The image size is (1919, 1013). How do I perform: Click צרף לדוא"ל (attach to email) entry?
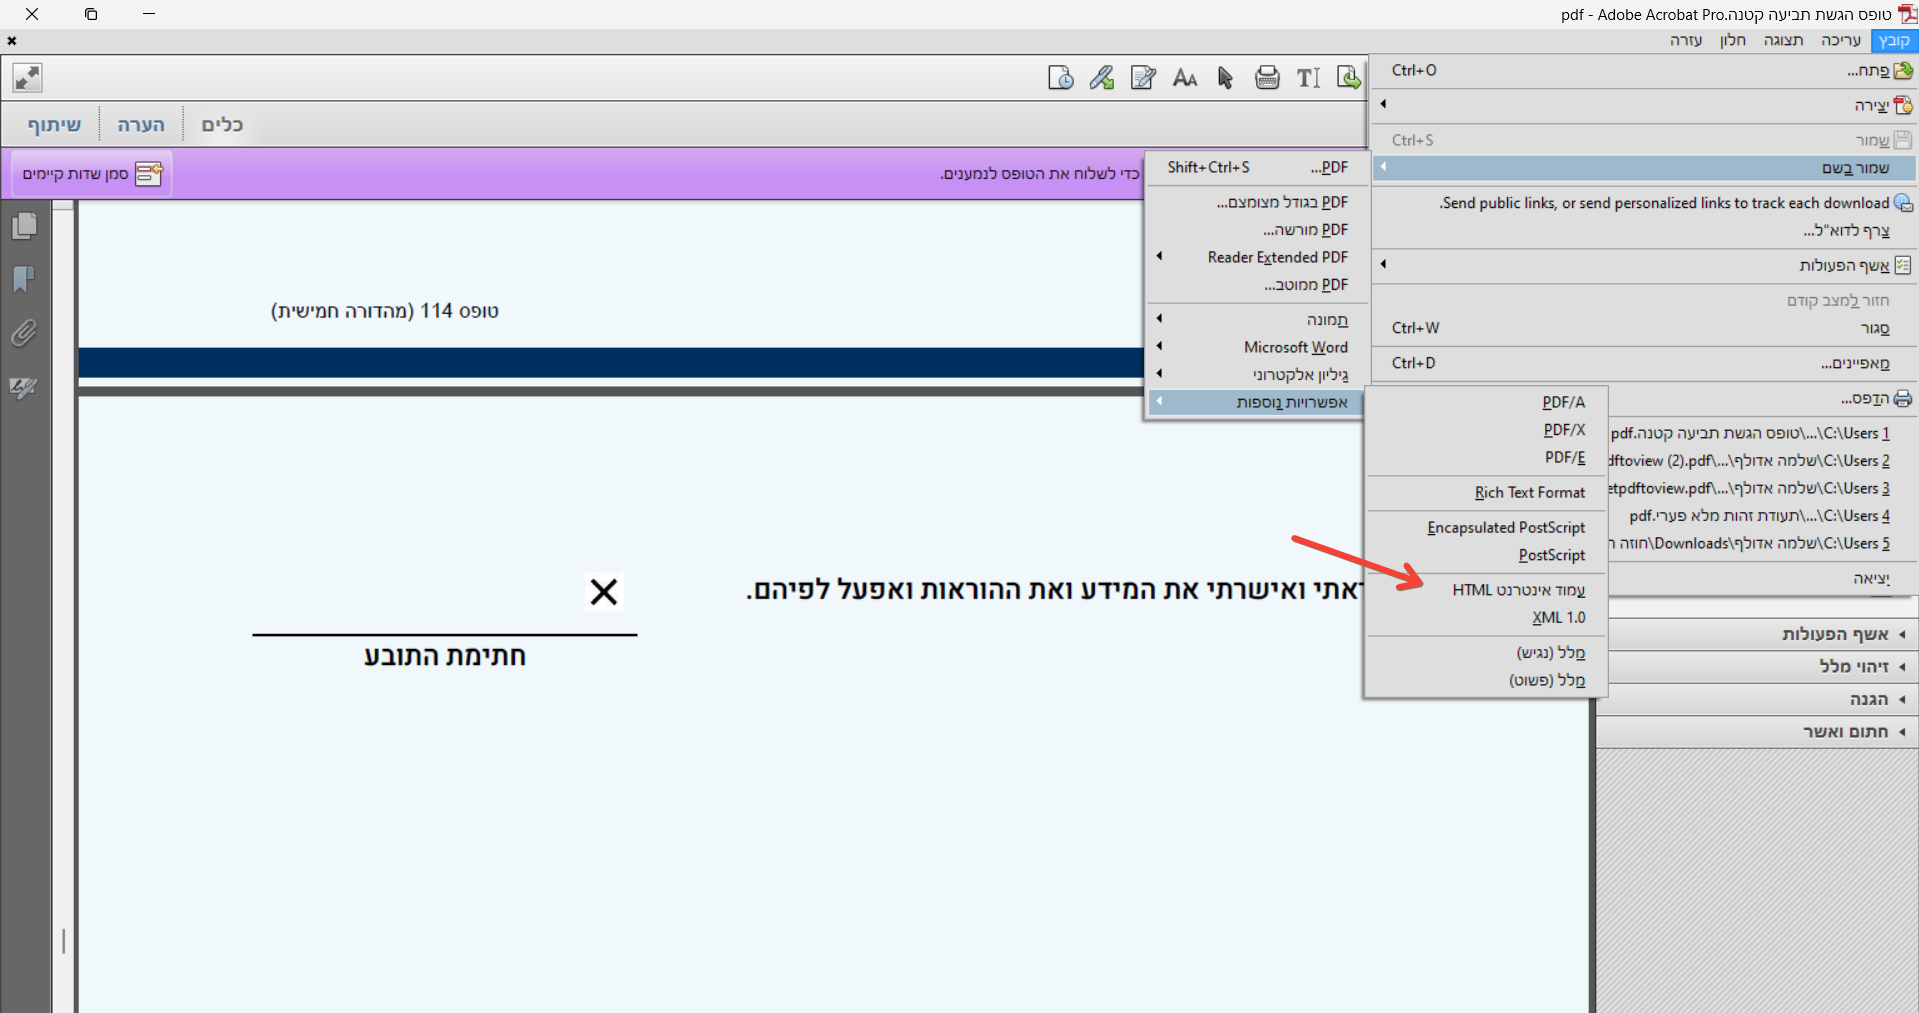[x=1646, y=231]
